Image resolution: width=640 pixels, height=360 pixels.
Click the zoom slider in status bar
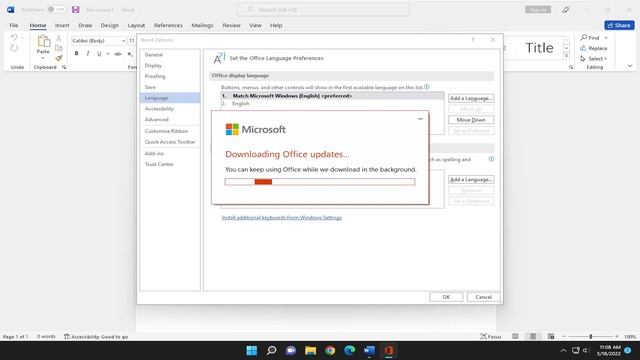[591, 336]
